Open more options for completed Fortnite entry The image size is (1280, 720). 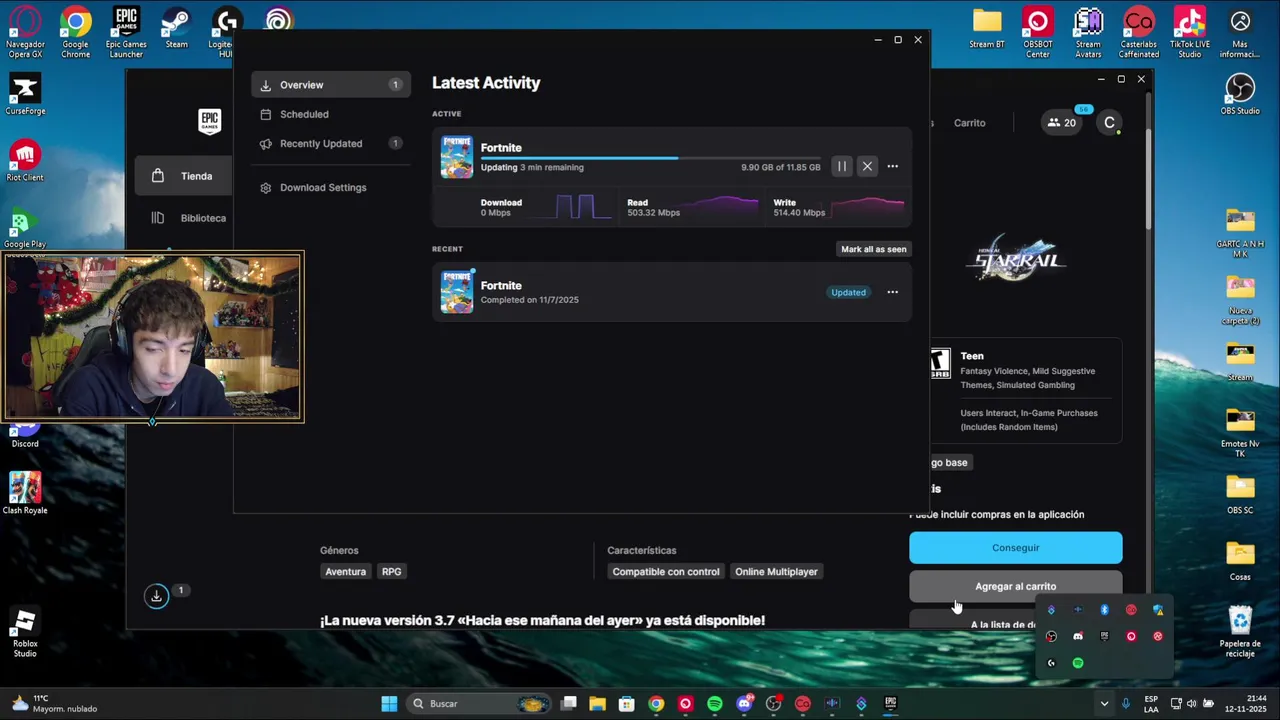tap(893, 293)
